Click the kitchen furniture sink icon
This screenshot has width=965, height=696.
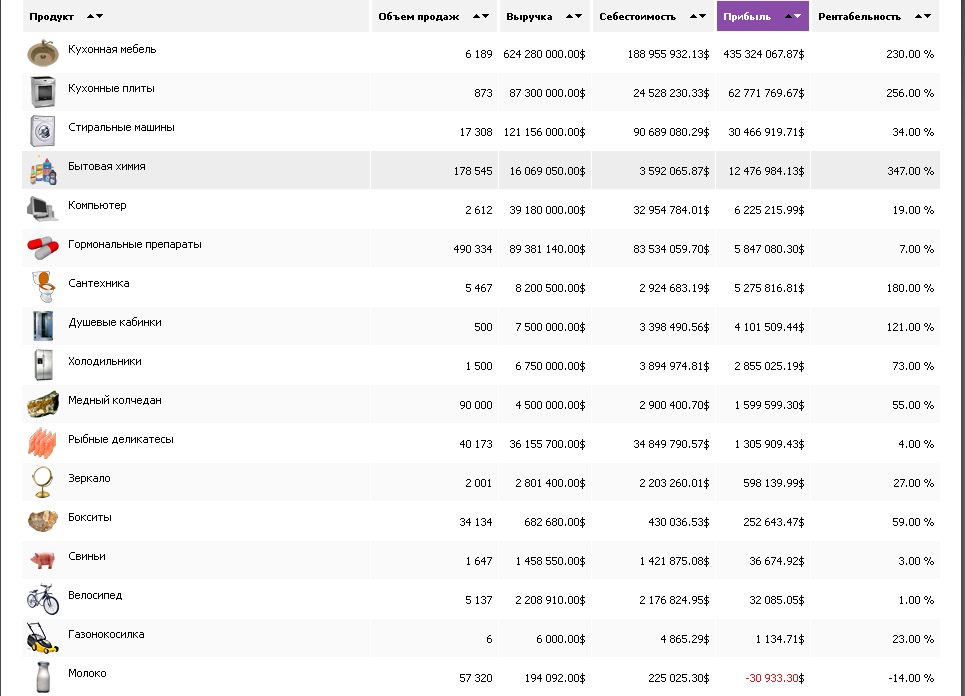click(43, 53)
